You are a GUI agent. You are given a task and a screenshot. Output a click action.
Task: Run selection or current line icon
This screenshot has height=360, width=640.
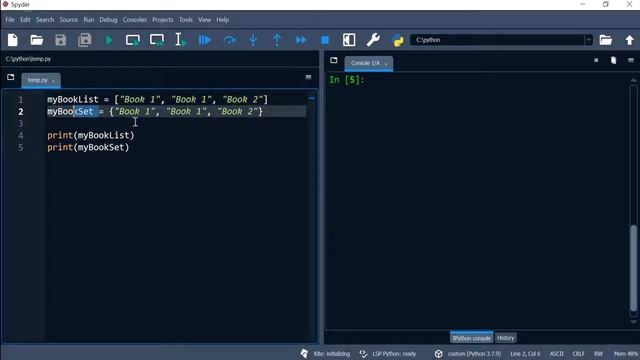coord(180,40)
